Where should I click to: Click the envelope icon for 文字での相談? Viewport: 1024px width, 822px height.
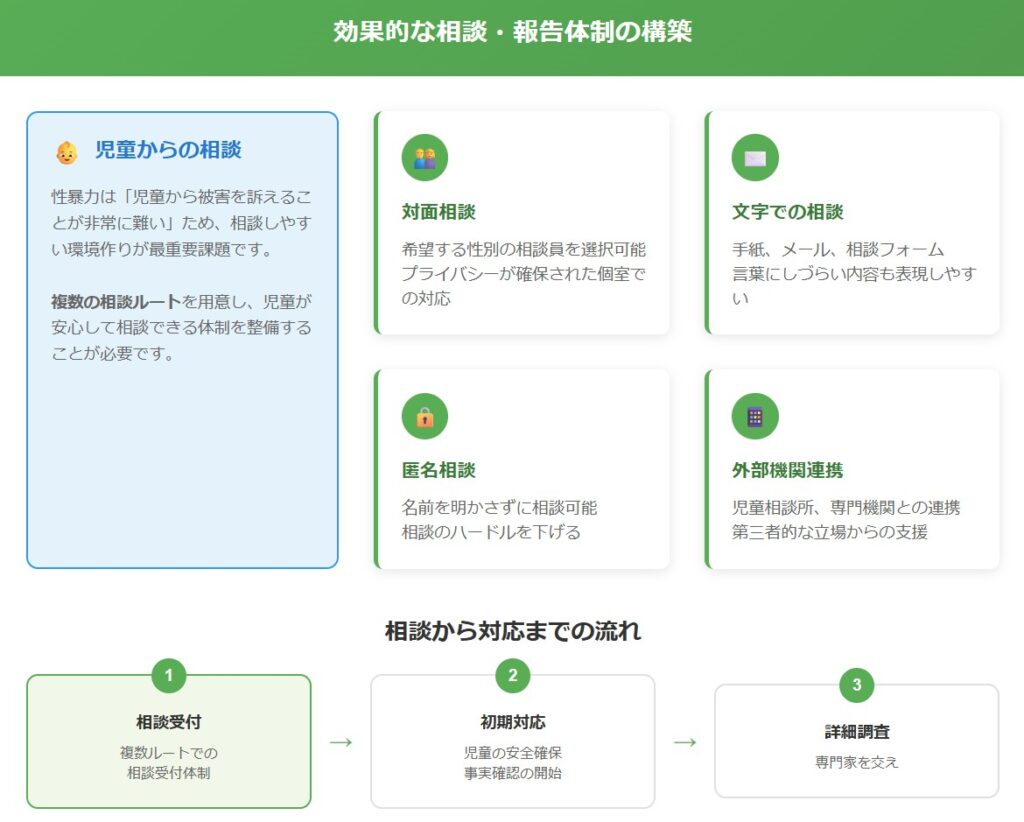click(755, 158)
